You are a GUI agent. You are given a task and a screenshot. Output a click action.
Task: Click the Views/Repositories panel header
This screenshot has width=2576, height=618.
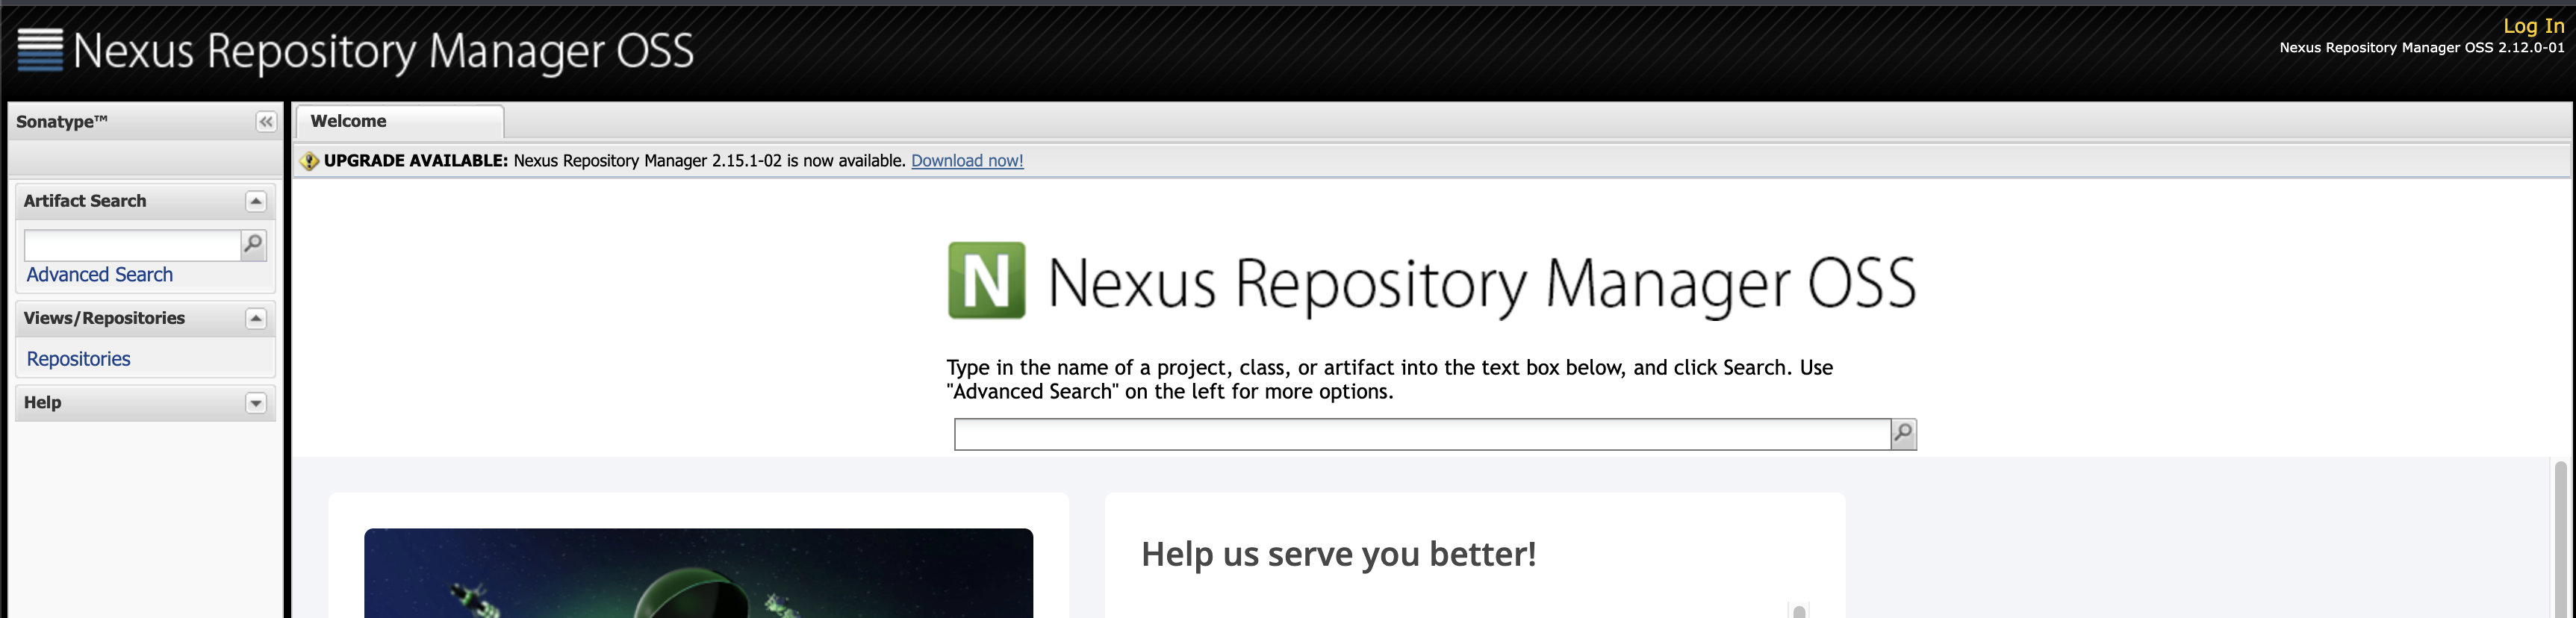[145, 318]
